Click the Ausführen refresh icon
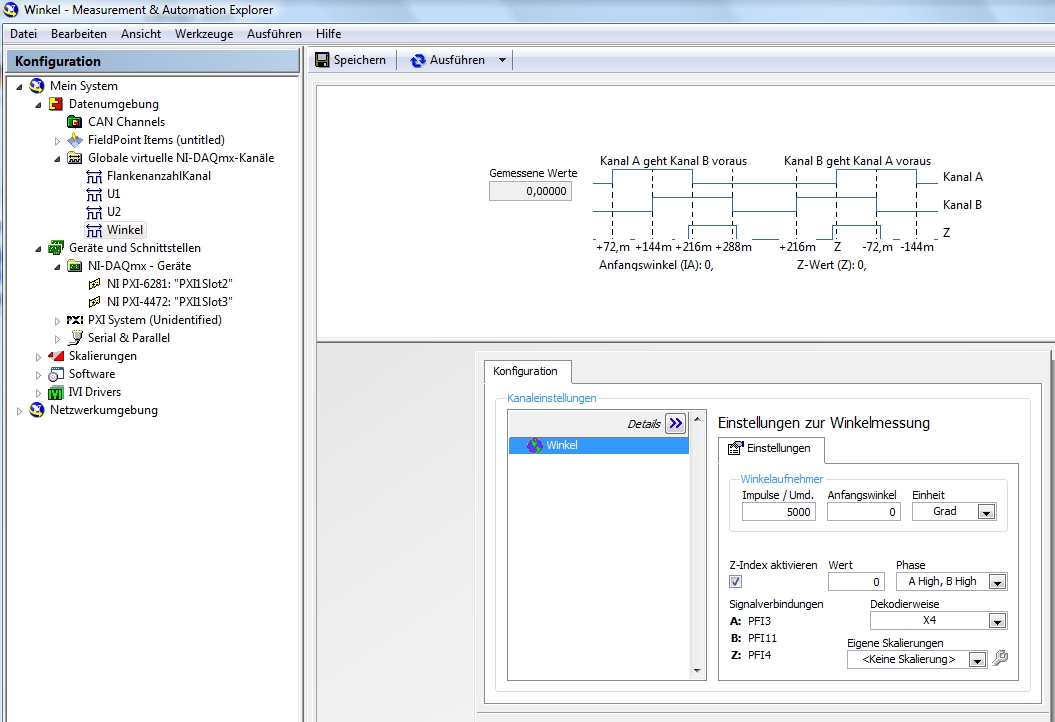 [418, 61]
